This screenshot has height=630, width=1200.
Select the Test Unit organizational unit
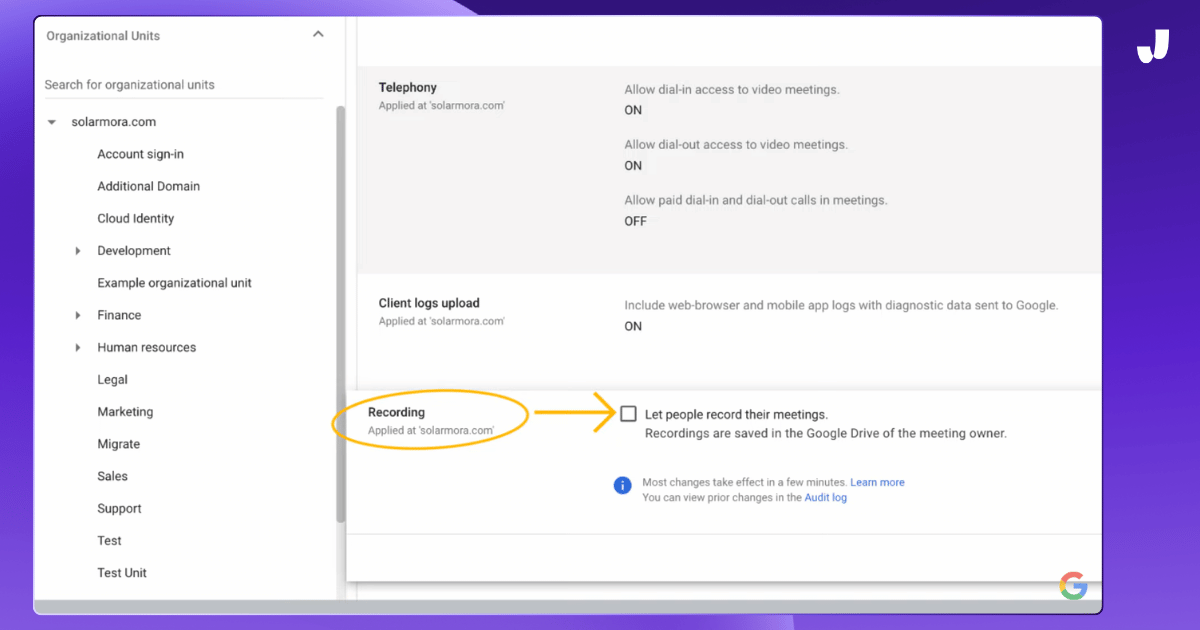[x=122, y=573]
